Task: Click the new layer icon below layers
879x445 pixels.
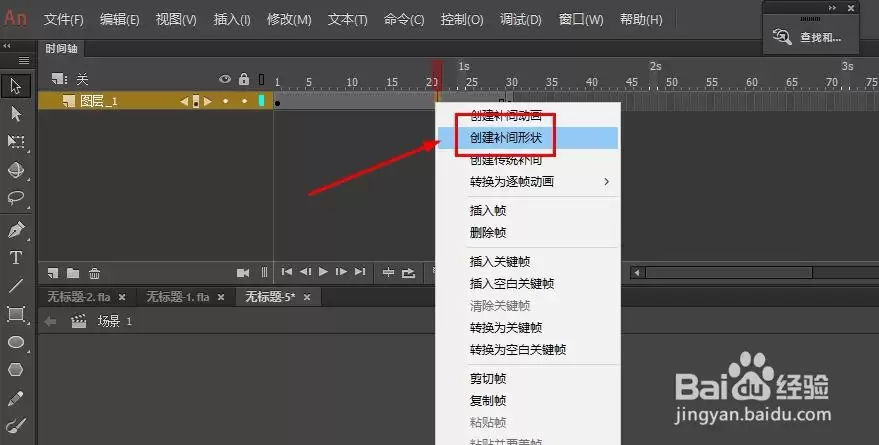Action: [53, 273]
